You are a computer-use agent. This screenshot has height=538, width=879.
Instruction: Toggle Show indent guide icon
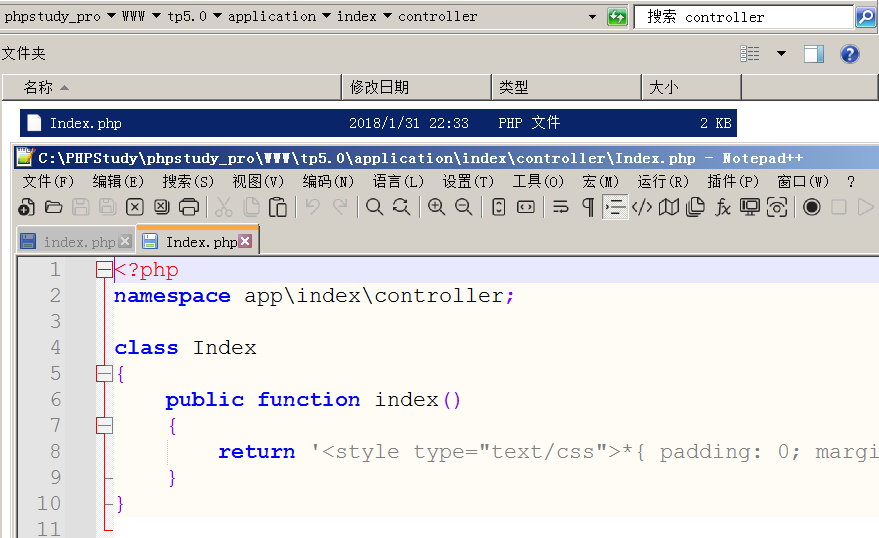pos(615,207)
